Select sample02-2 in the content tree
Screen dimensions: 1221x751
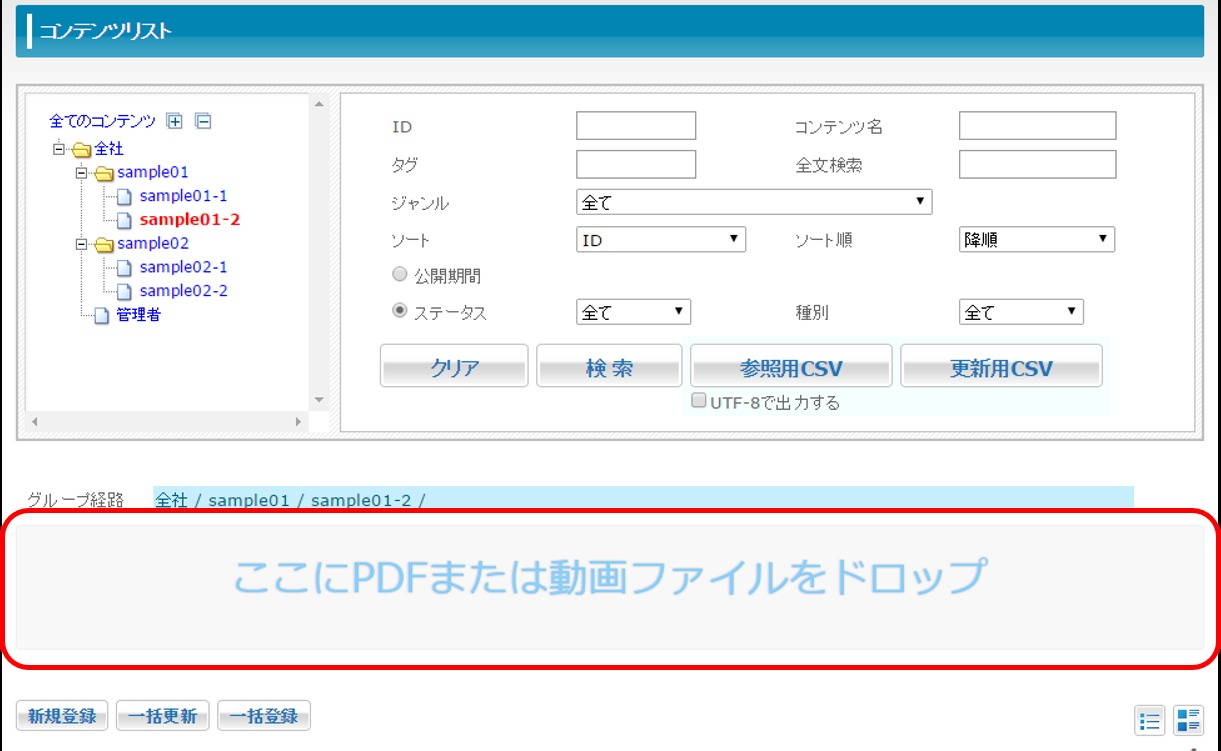pos(183,291)
